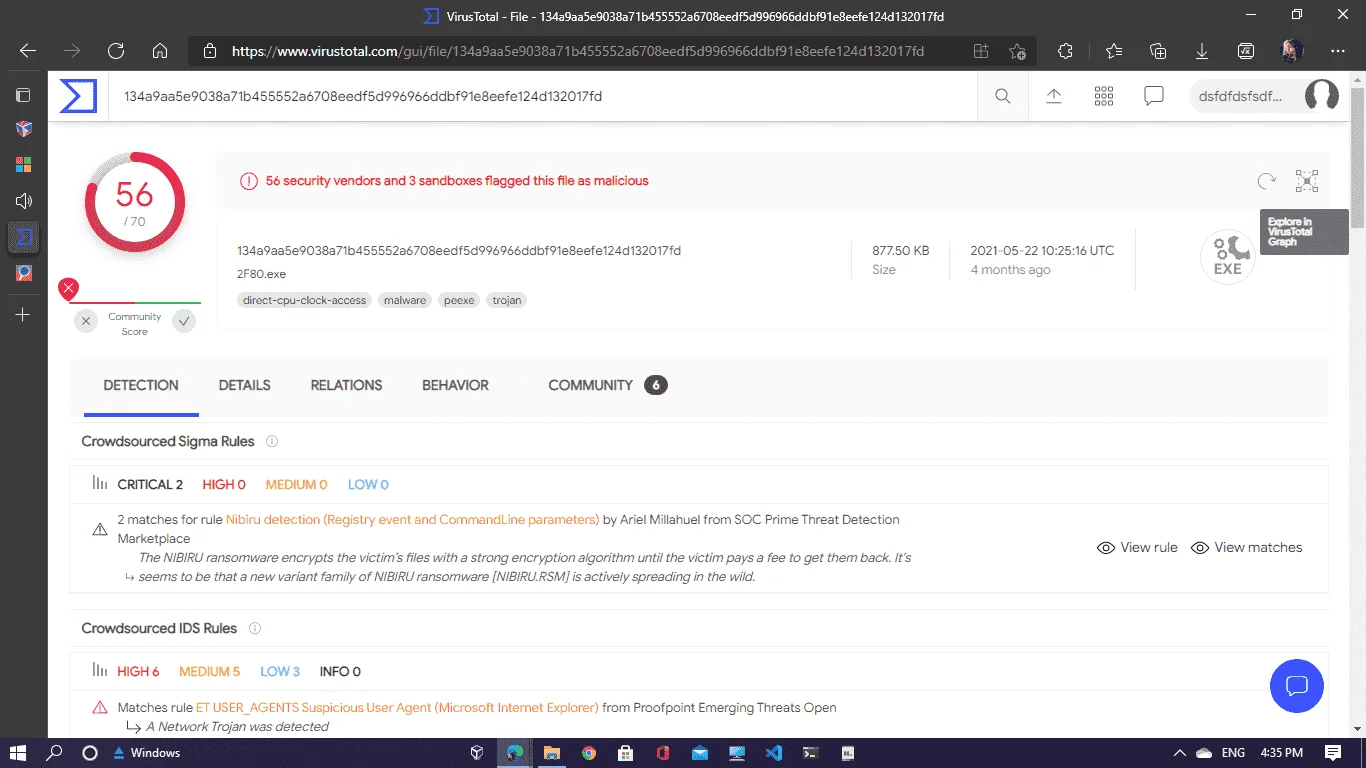Screen dimensions: 1366x768
Task: Open ET USER_AGENTS Suspicious User Agent rule link
Action: pos(397,708)
